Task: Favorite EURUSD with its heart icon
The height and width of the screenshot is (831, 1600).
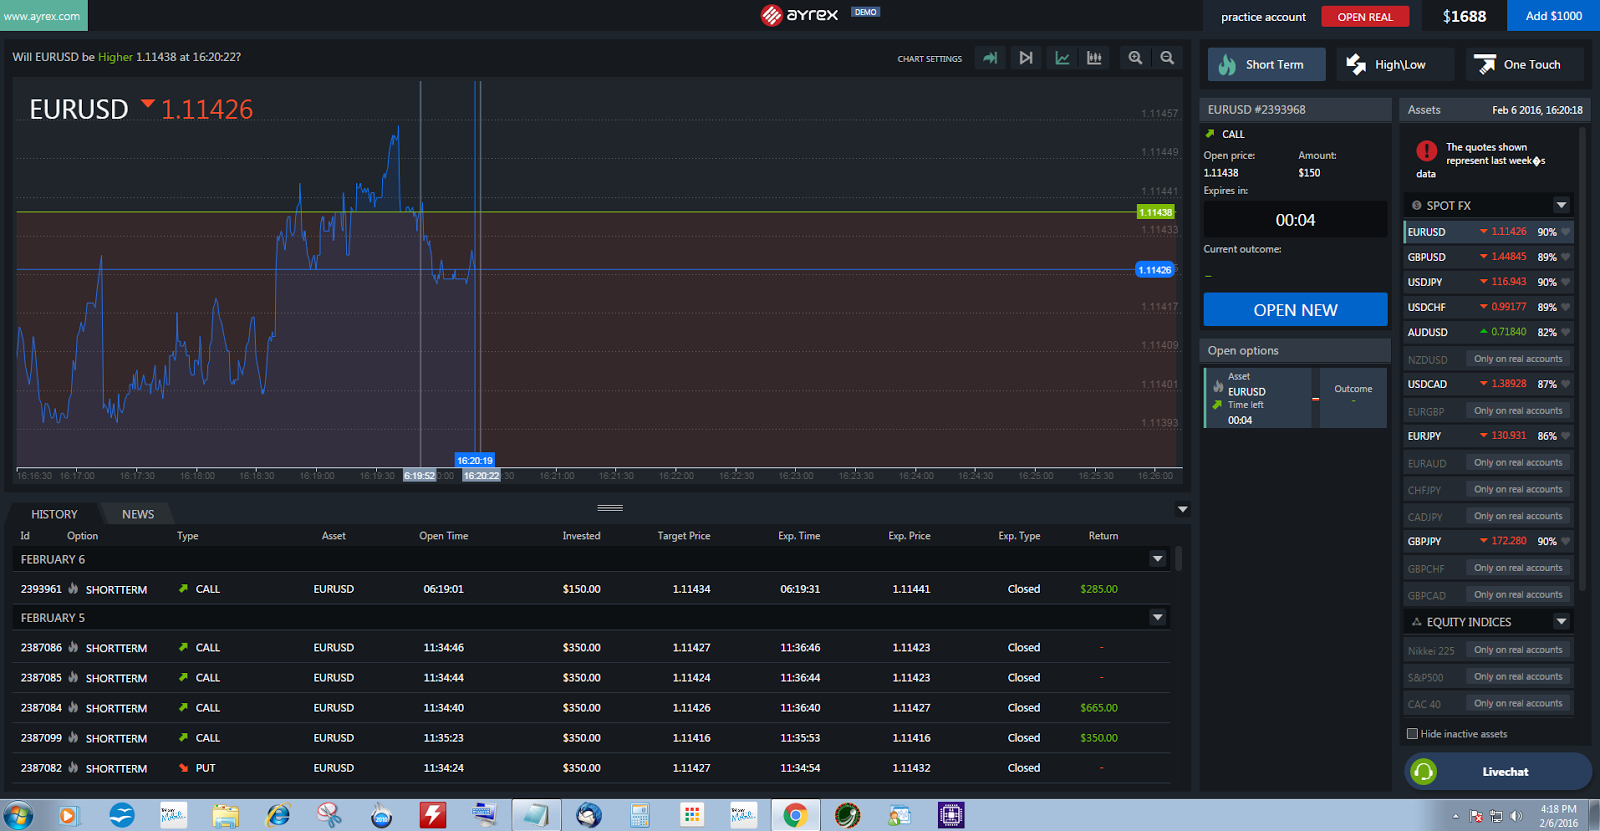Action: click(1566, 232)
